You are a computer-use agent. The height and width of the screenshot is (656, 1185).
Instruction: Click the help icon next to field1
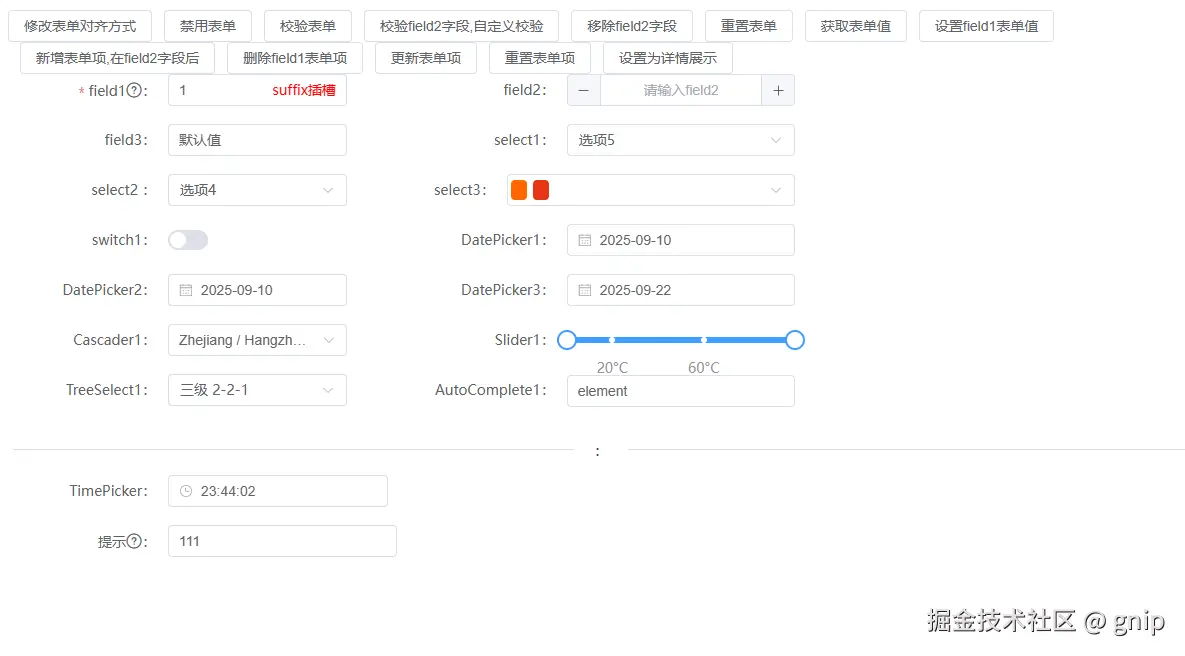point(134,91)
